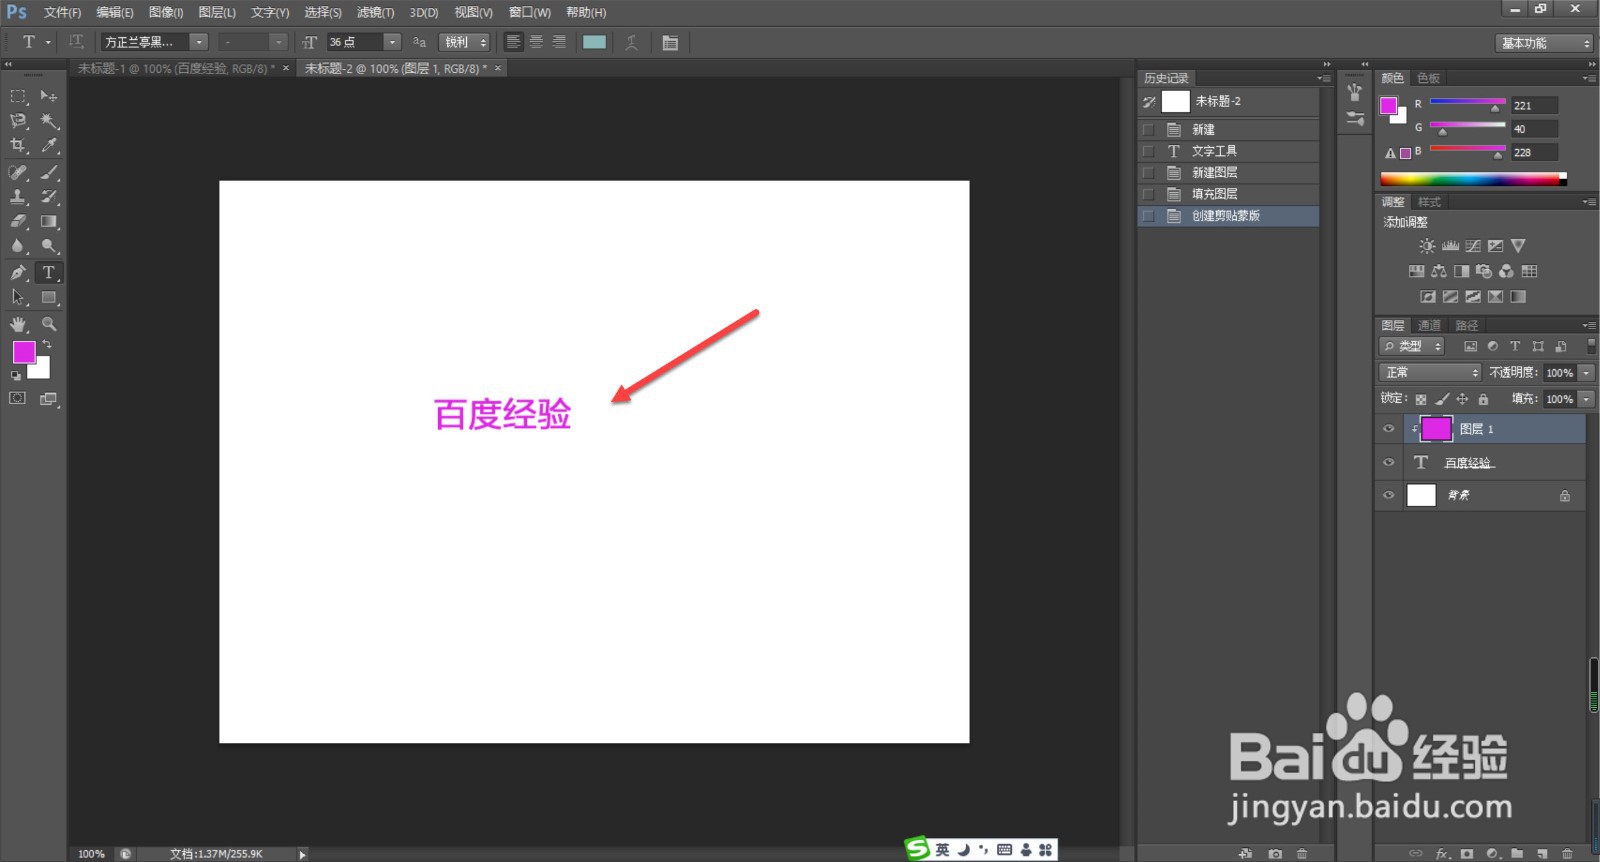Add a Brightness/Contrast adjustment (sun icon)
The image size is (1600, 862).
pos(1427,246)
